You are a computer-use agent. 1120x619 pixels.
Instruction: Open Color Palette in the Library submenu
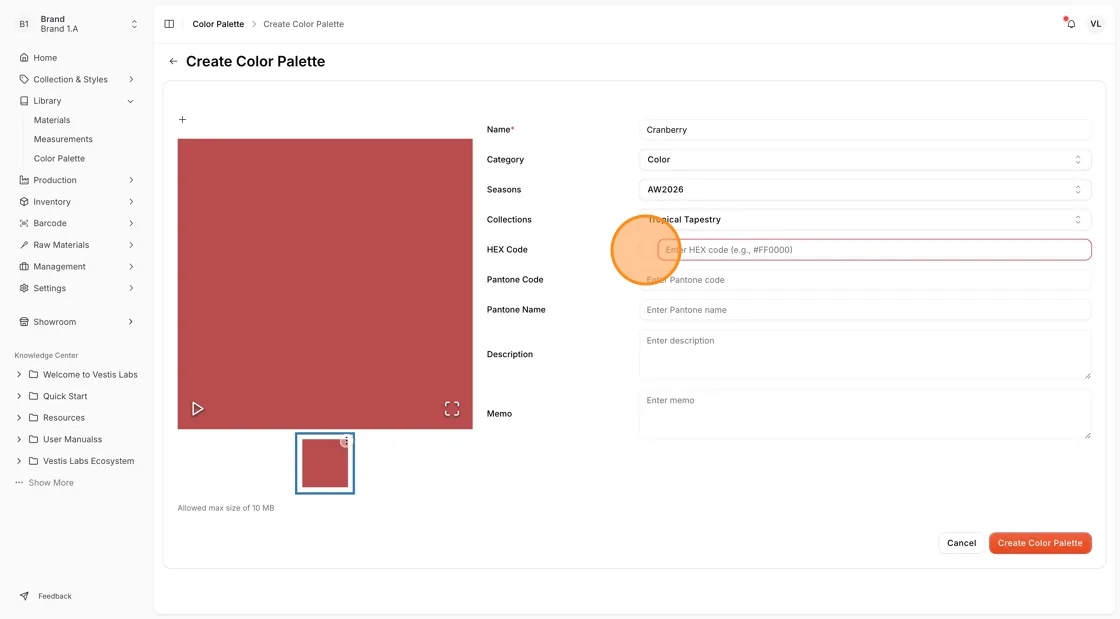(59, 158)
